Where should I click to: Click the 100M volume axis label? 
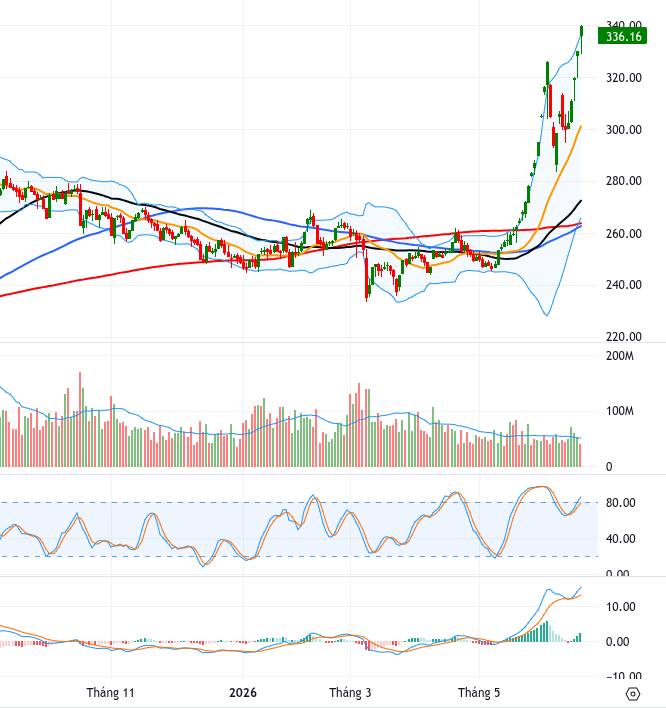pos(619,411)
